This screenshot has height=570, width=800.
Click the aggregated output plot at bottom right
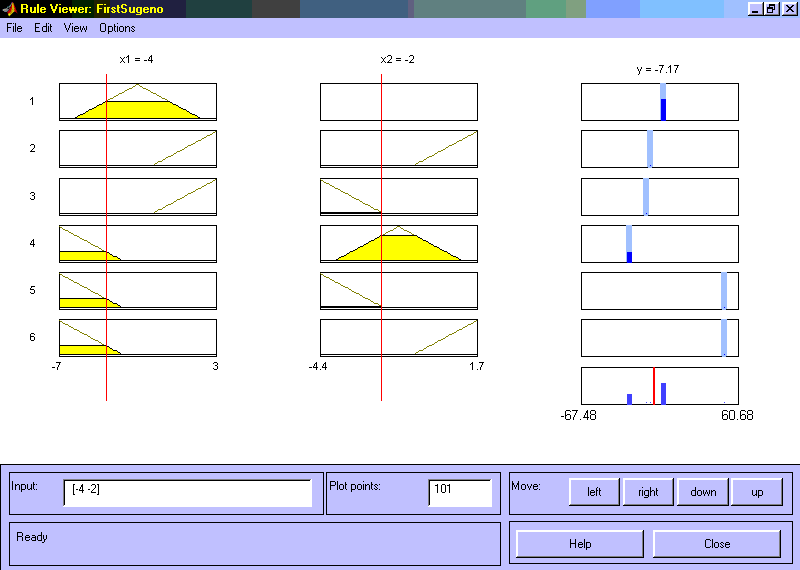(x=660, y=386)
